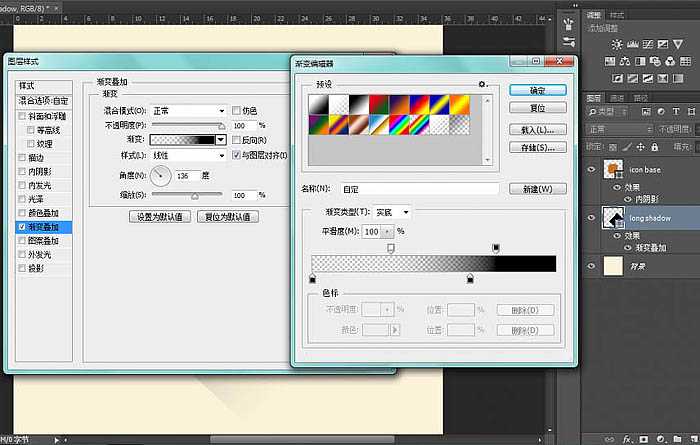This screenshot has height=445, width=700.
Task: Click the angle dial control
Action: 160,175
